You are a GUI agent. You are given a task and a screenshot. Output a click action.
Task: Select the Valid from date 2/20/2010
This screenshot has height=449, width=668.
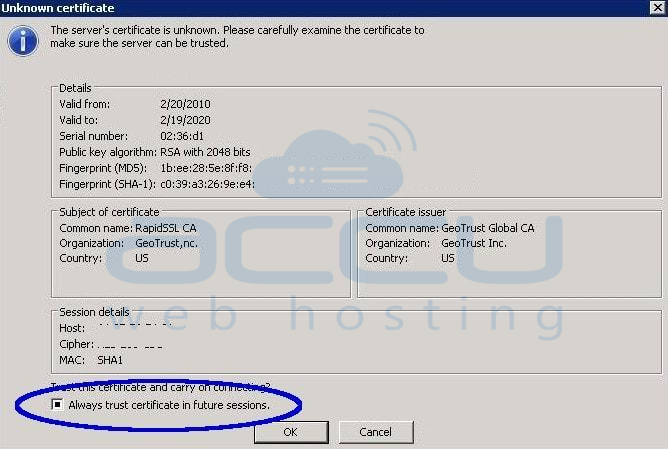pos(185,104)
